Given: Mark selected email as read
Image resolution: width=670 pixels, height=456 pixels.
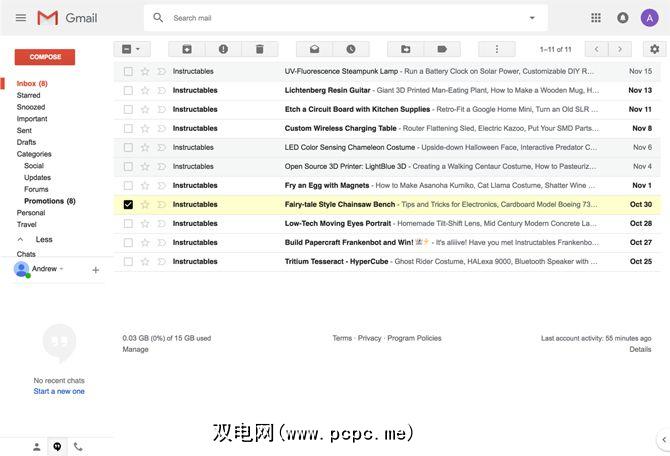Looking at the screenshot, I should pos(314,49).
